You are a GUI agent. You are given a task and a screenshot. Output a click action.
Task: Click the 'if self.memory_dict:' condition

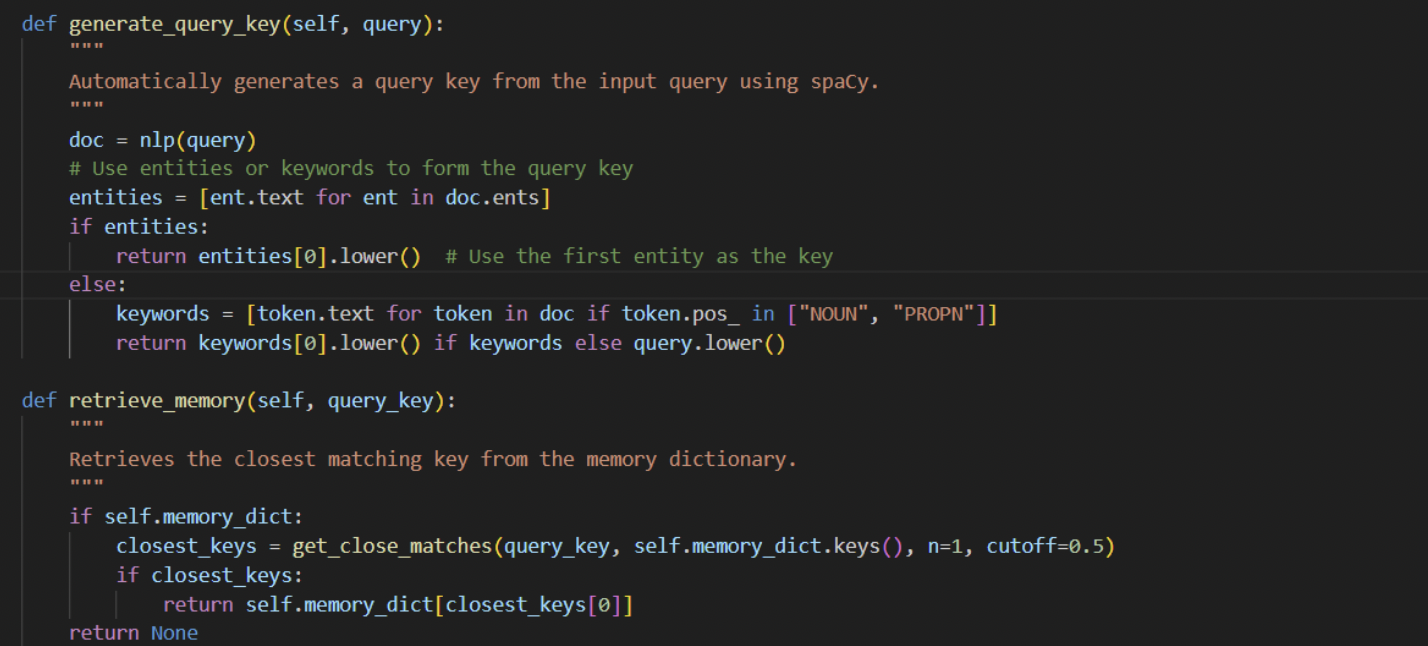point(185,517)
